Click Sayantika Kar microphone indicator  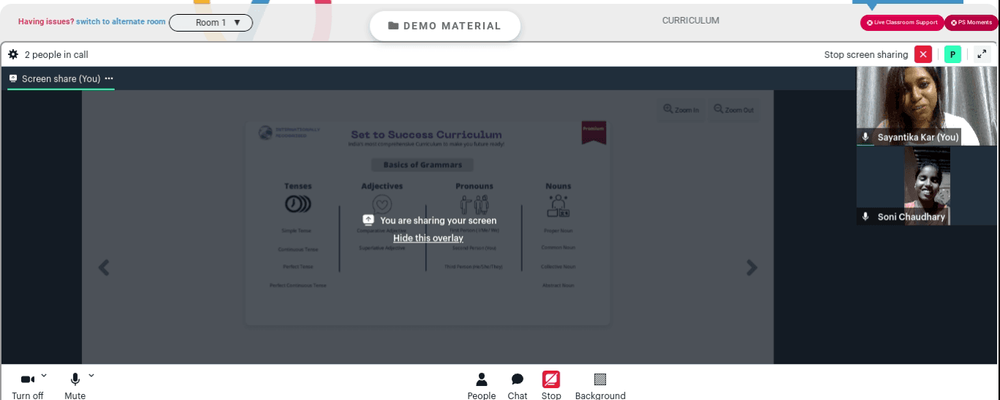[865, 137]
